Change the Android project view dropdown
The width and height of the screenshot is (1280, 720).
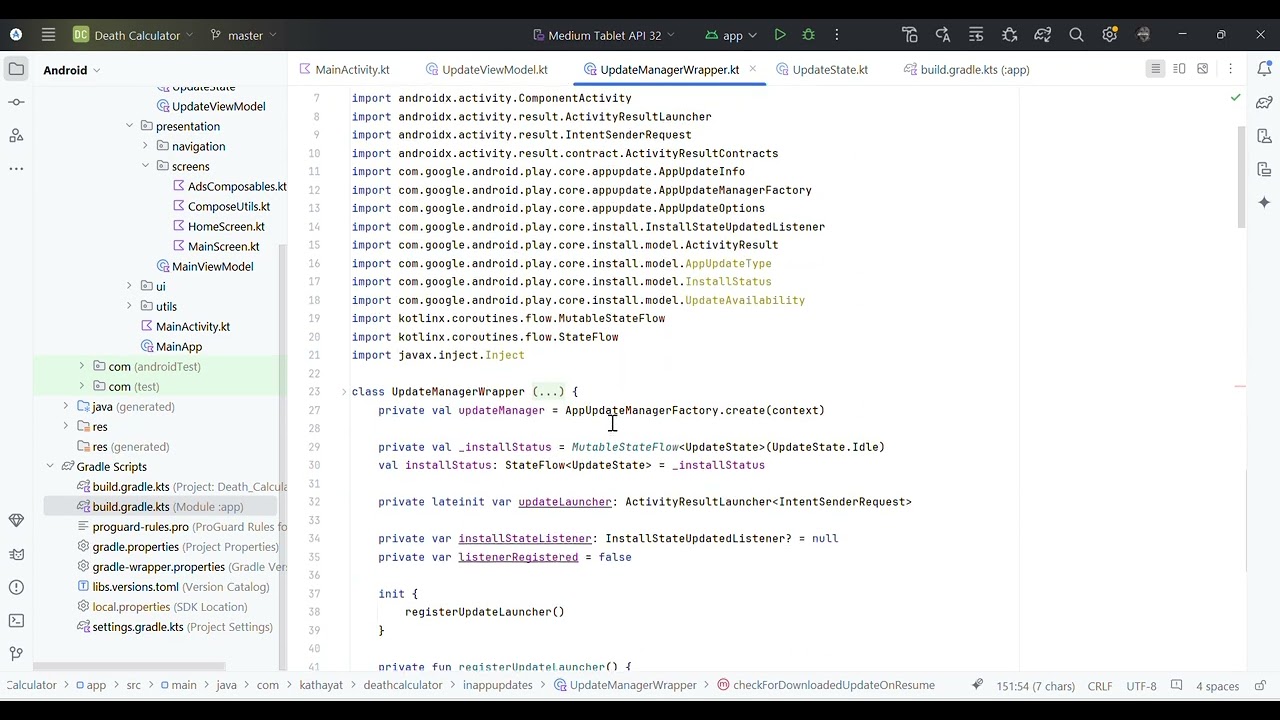(x=72, y=70)
